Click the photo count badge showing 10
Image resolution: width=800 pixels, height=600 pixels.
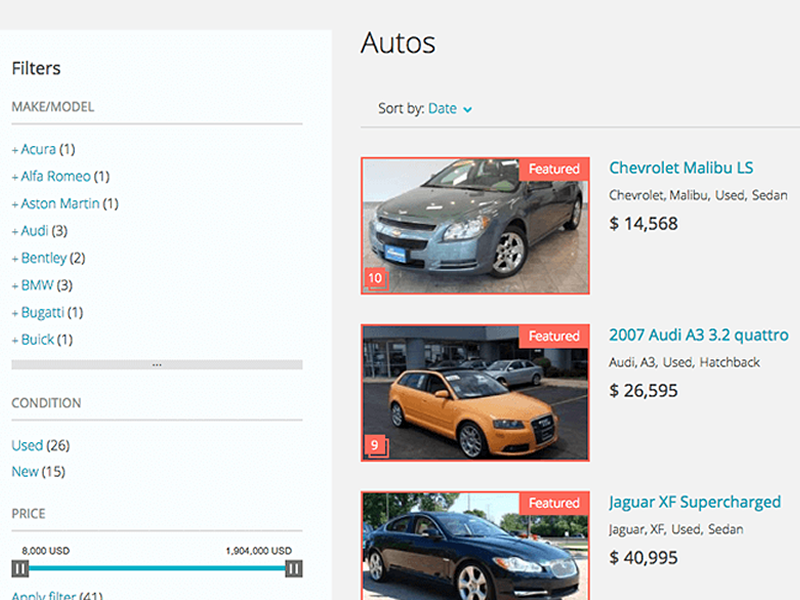point(375,278)
